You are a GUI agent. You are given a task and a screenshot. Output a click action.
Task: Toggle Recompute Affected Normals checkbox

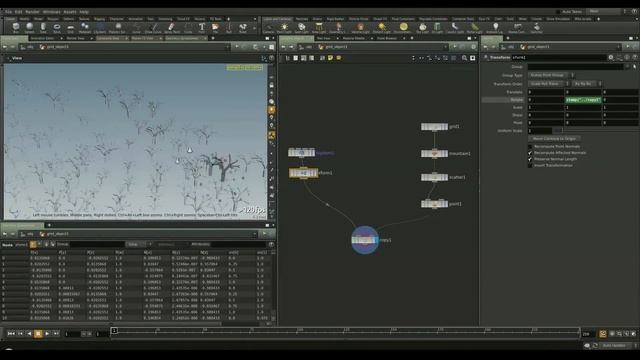click(530, 153)
